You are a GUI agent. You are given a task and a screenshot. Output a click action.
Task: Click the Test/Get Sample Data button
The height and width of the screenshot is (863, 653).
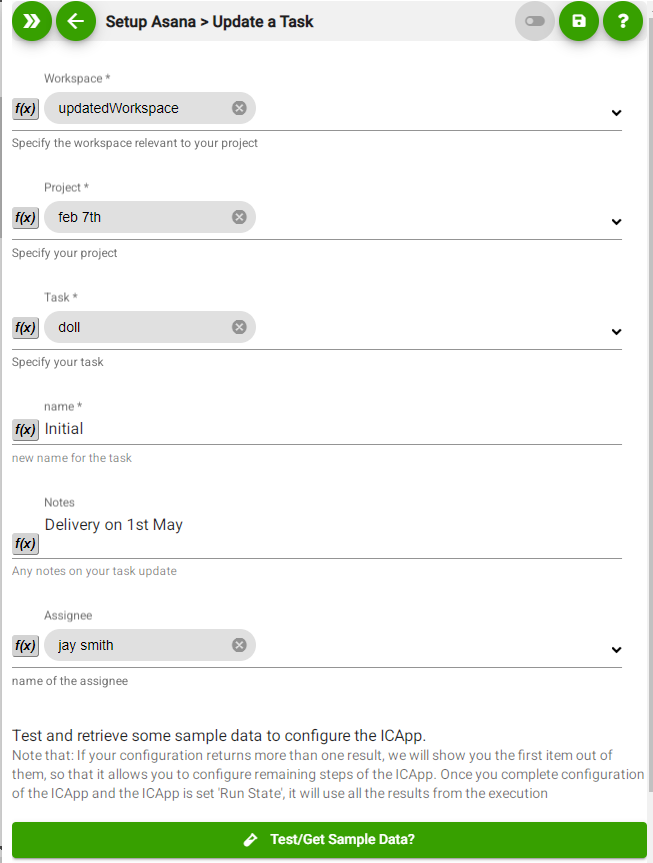329,839
